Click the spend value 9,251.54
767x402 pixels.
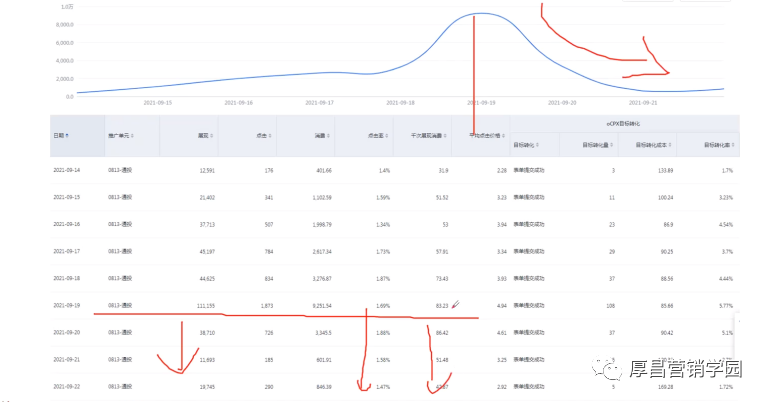point(322,306)
